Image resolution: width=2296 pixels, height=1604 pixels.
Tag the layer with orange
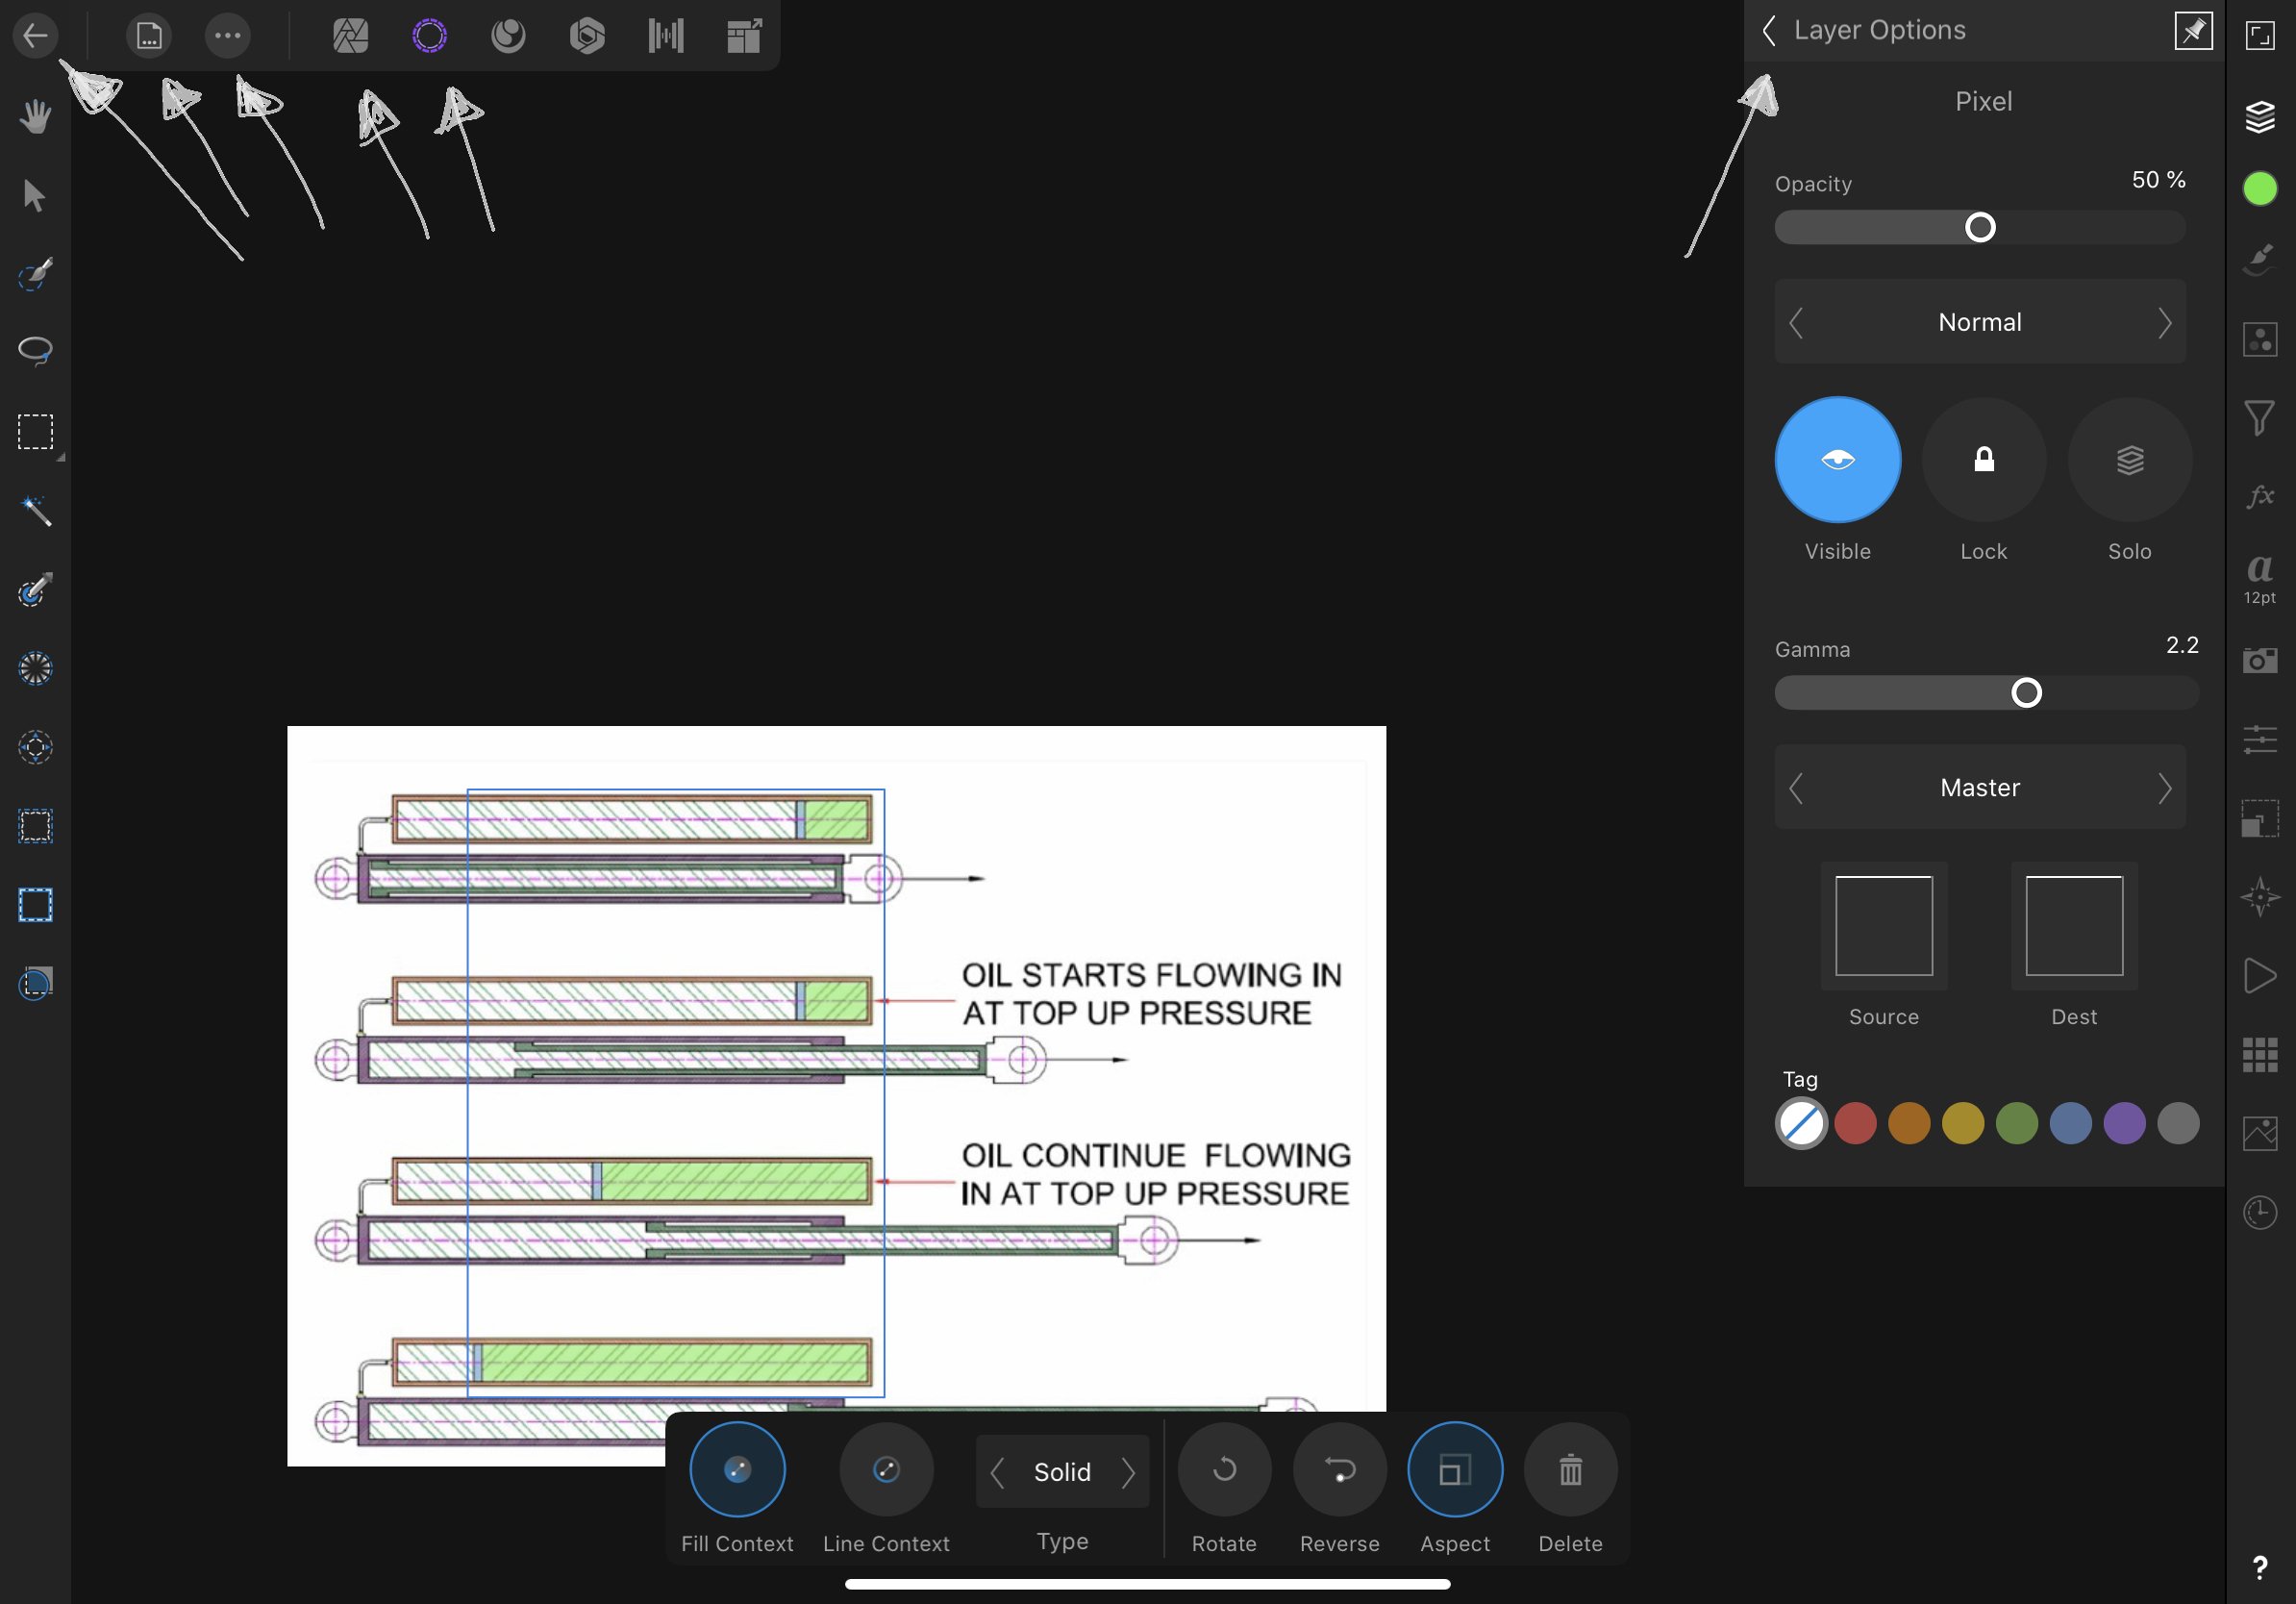click(x=1909, y=1123)
